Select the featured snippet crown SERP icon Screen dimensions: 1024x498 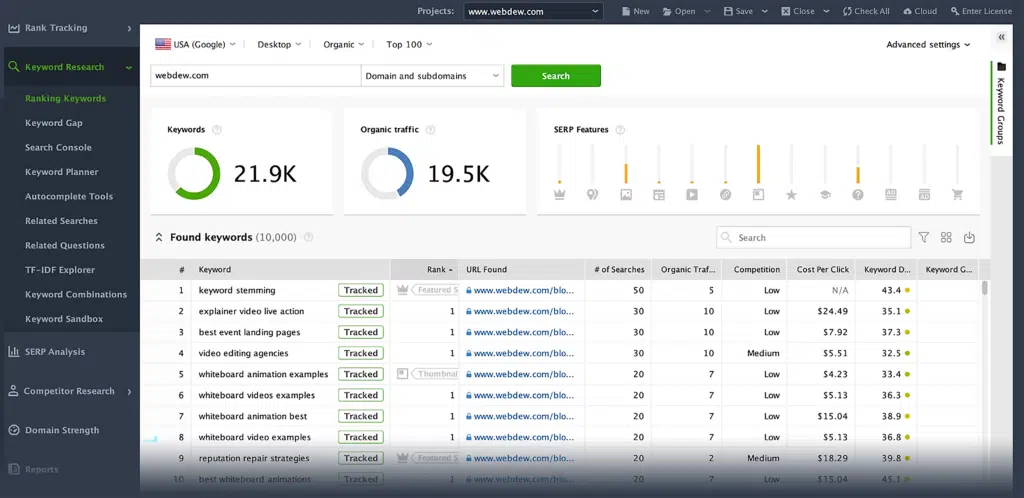pos(559,194)
